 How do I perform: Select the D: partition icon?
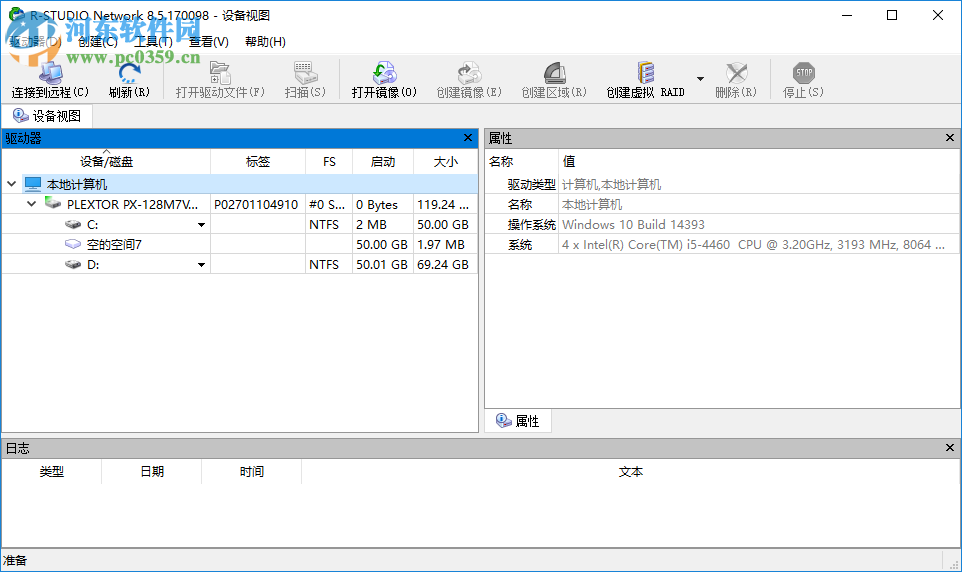click(x=73, y=265)
